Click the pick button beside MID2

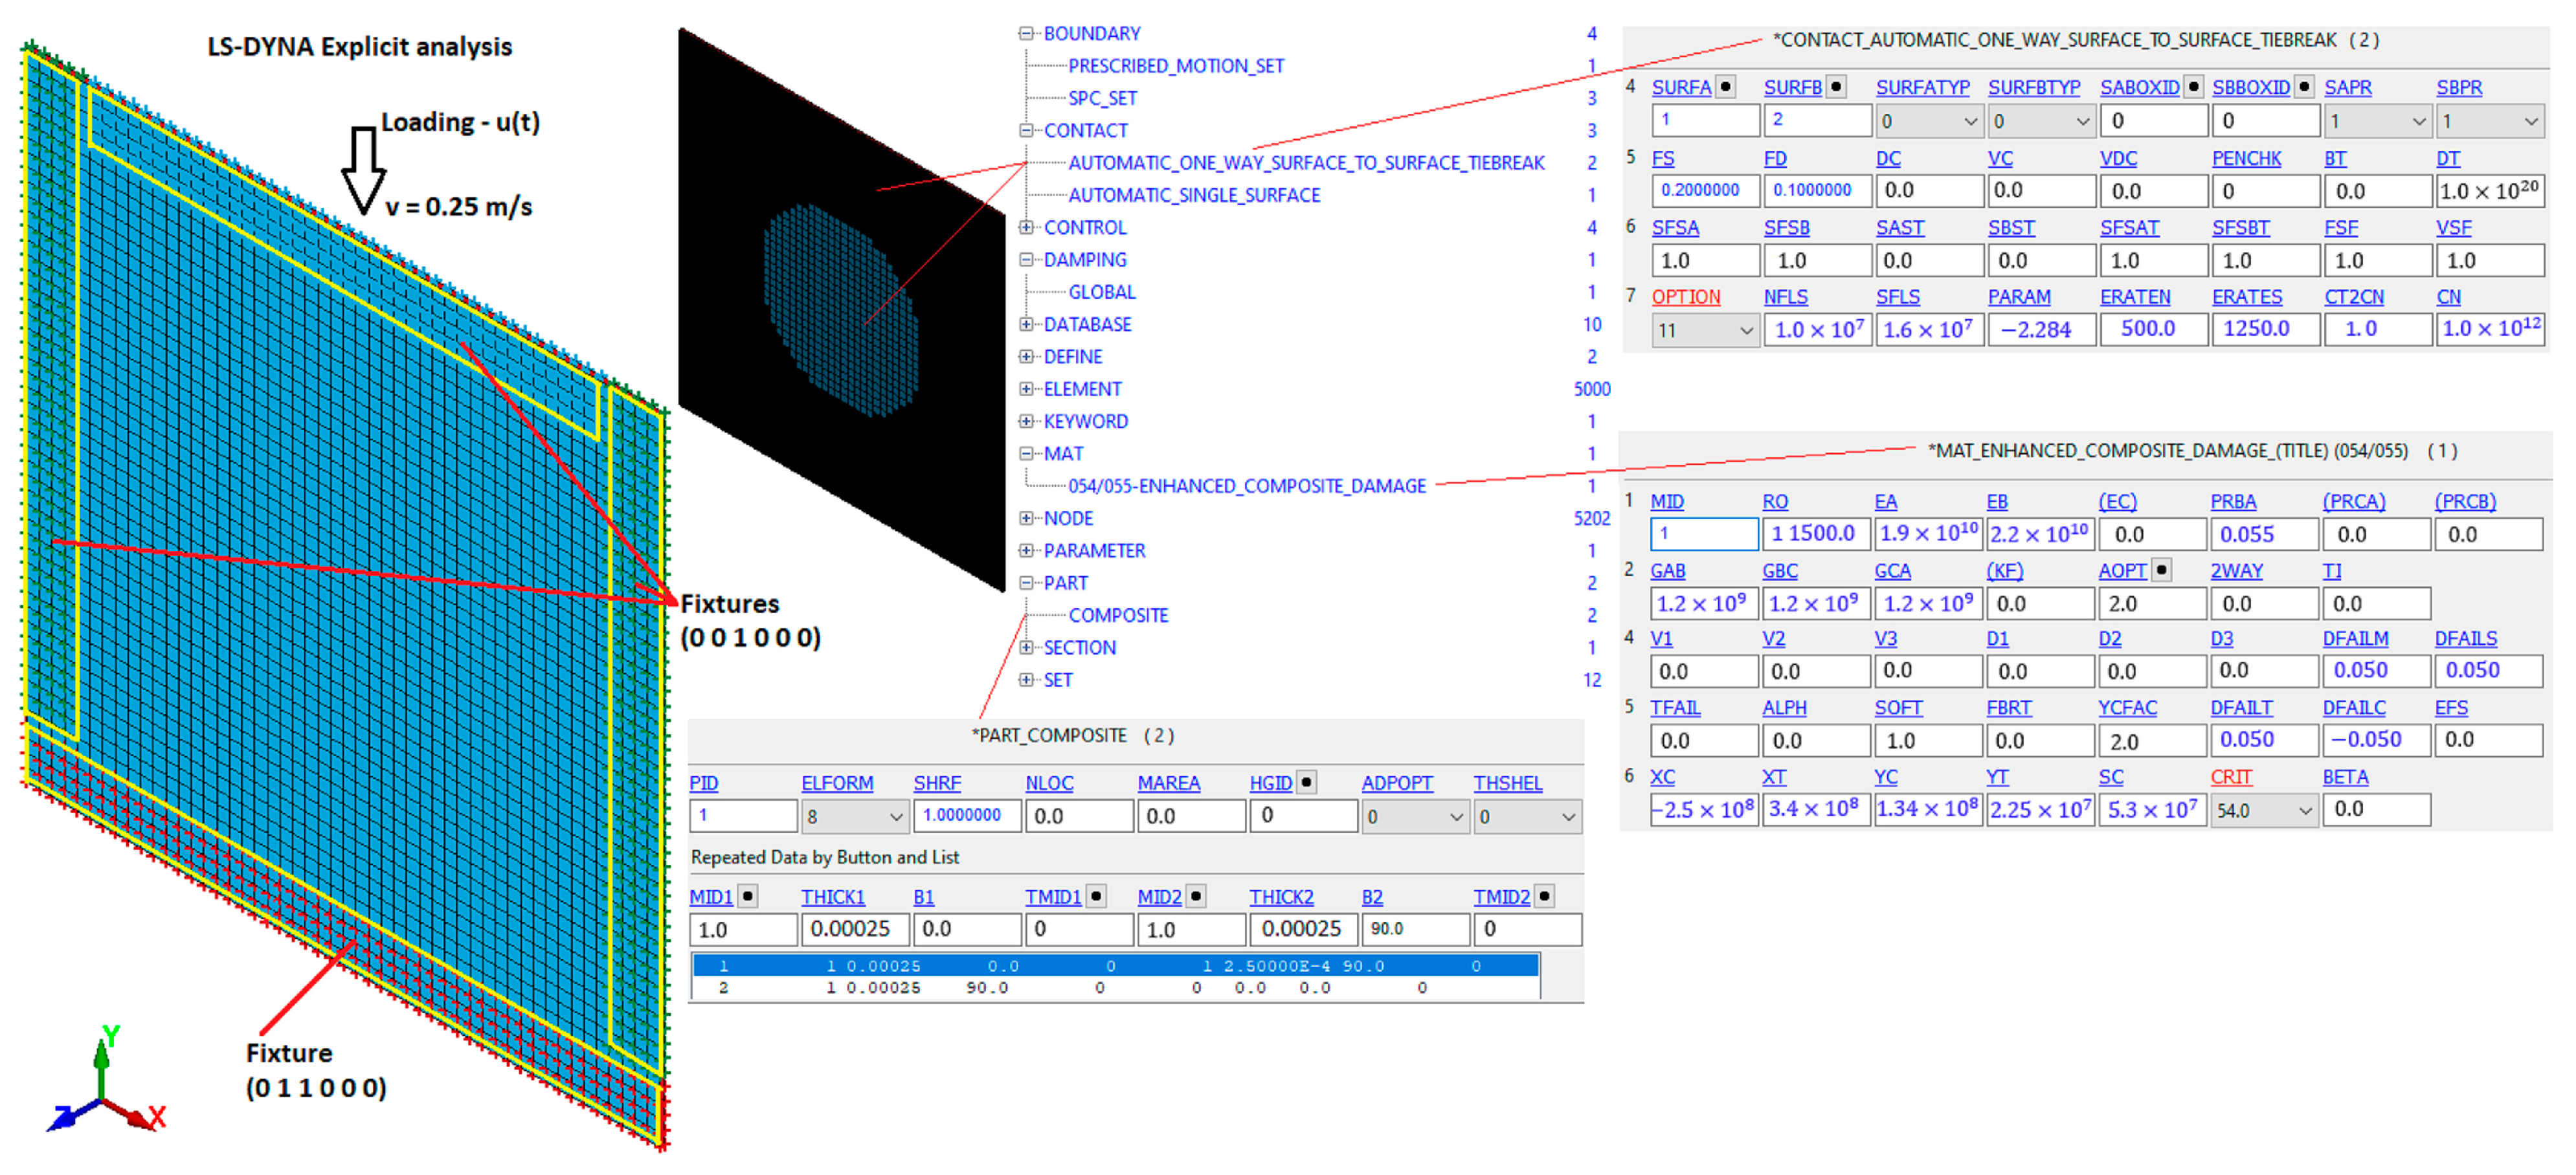click(1196, 896)
